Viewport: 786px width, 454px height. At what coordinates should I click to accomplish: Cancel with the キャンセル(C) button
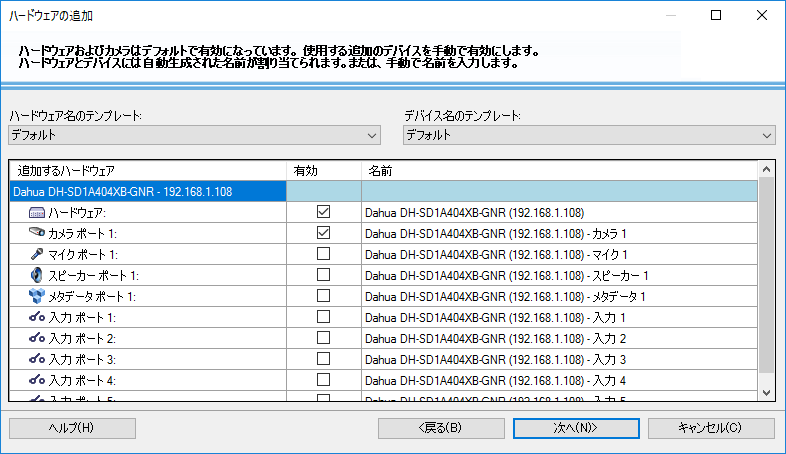[711, 428]
